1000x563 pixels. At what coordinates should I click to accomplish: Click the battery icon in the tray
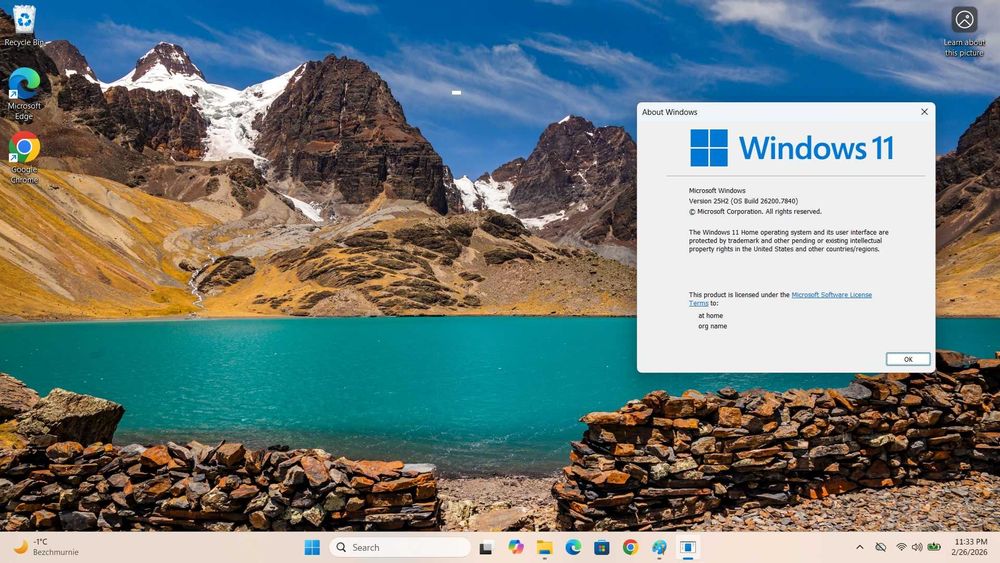pyautogui.click(x=934, y=547)
